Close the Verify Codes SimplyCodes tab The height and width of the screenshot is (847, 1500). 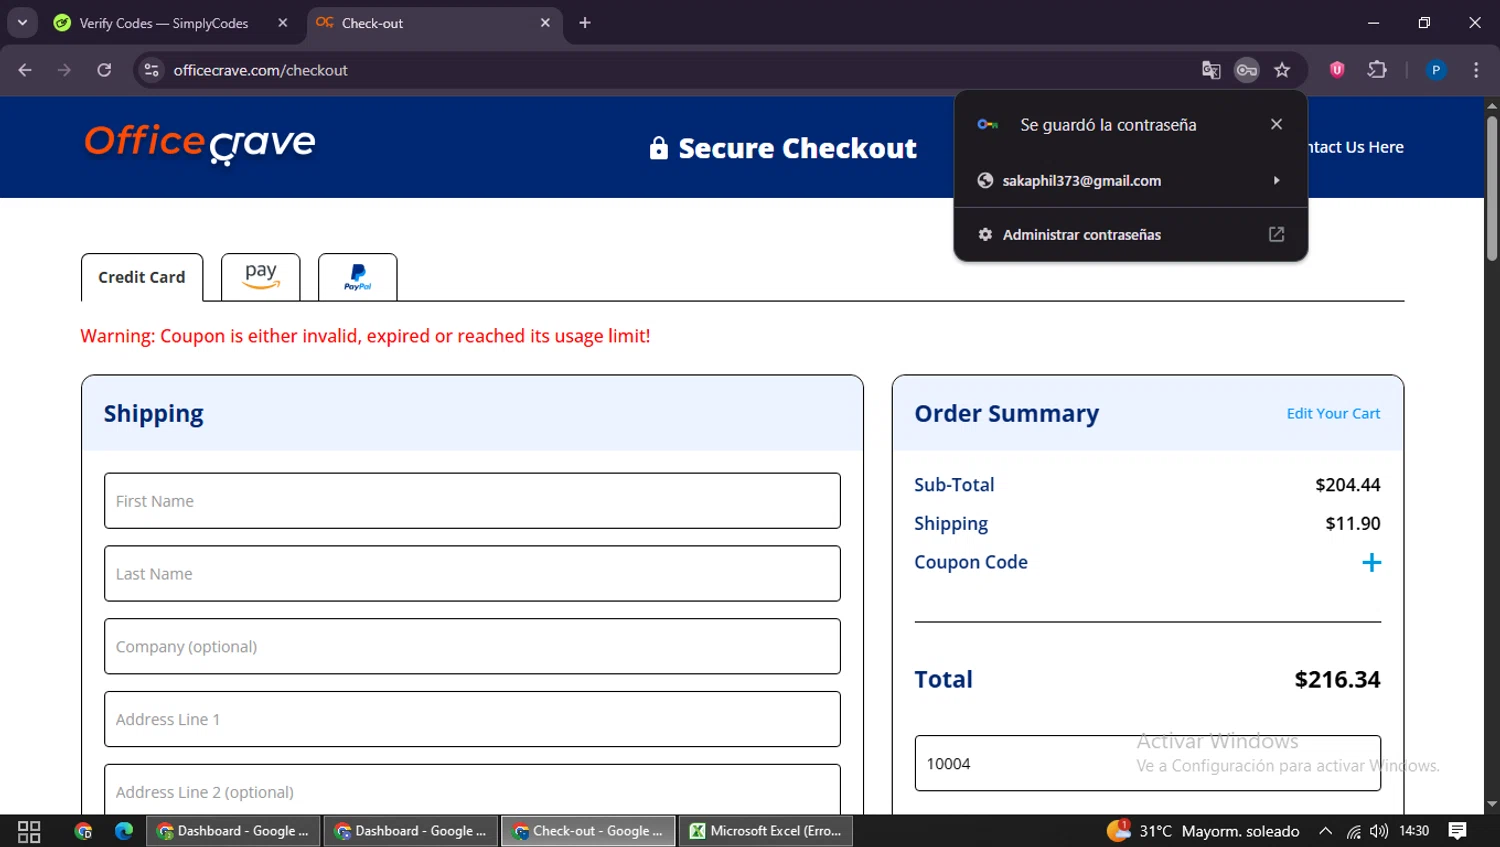[283, 23]
